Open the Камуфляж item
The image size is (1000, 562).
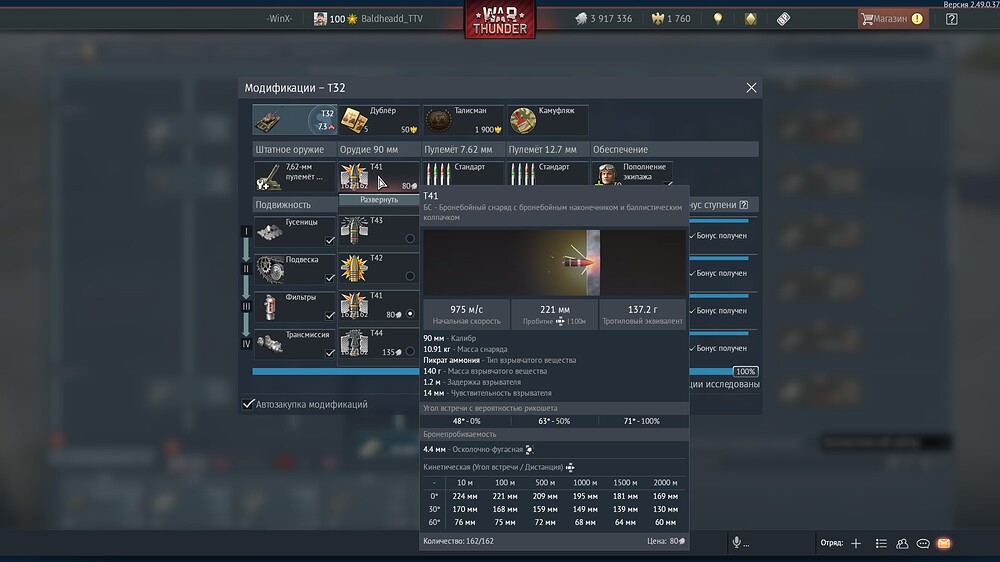pos(547,121)
